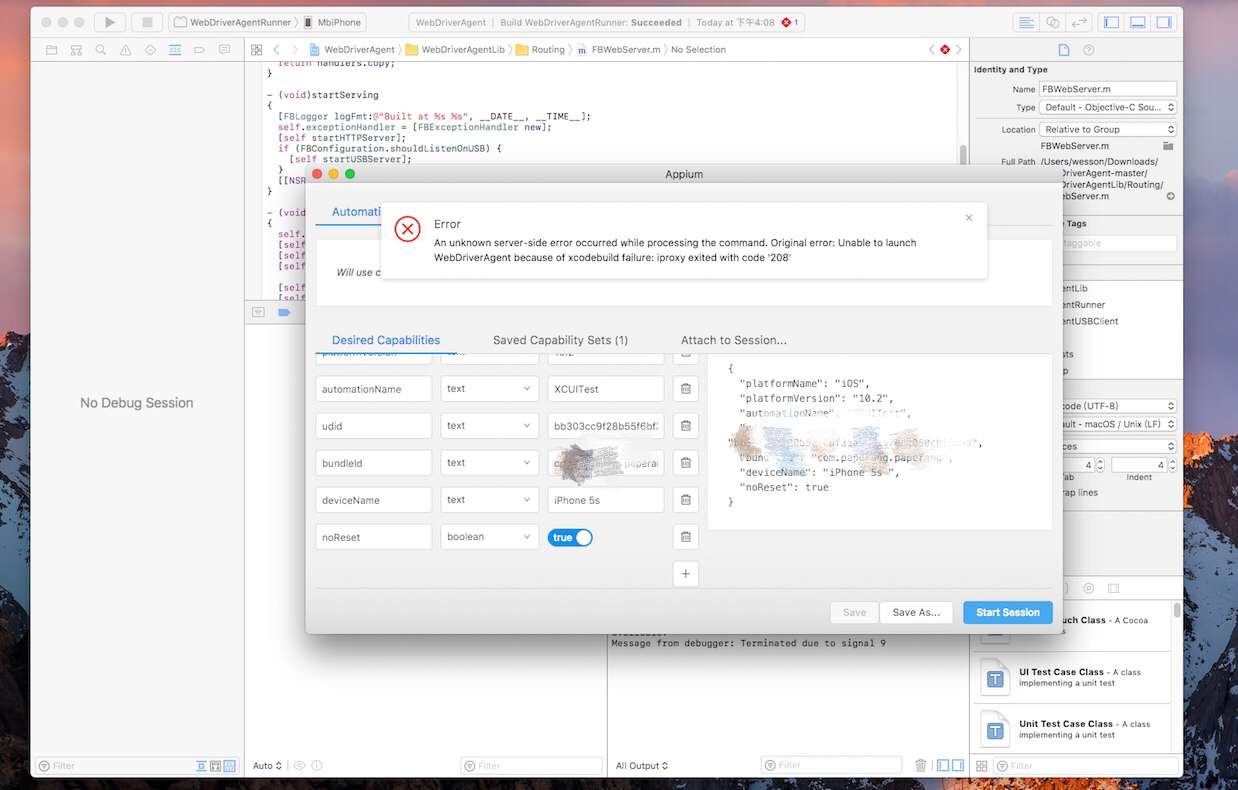Viewport: 1238px width, 790px height.
Task: Show the Standard editor
Action: [x=1026, y=22]
